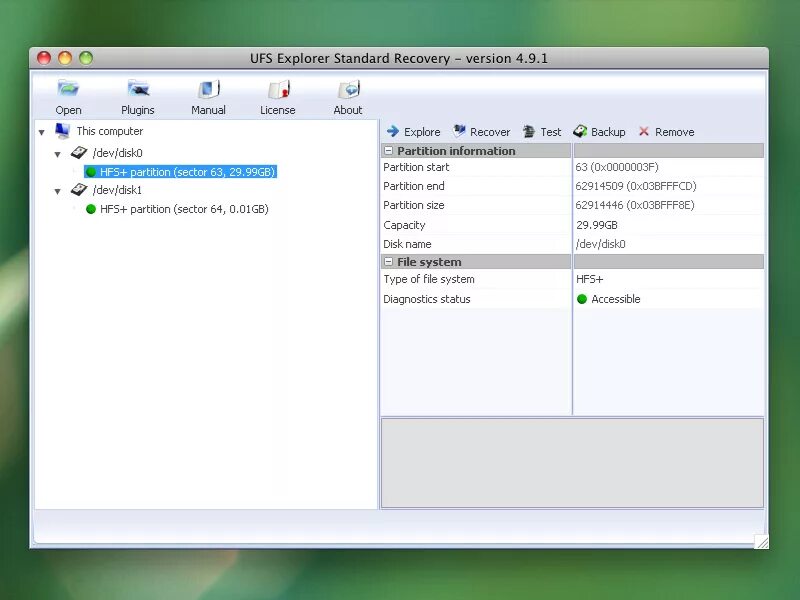The height and width of the screenshot is (600, 800).
Task: Click the Partition information header text
Action: point(456,151)
